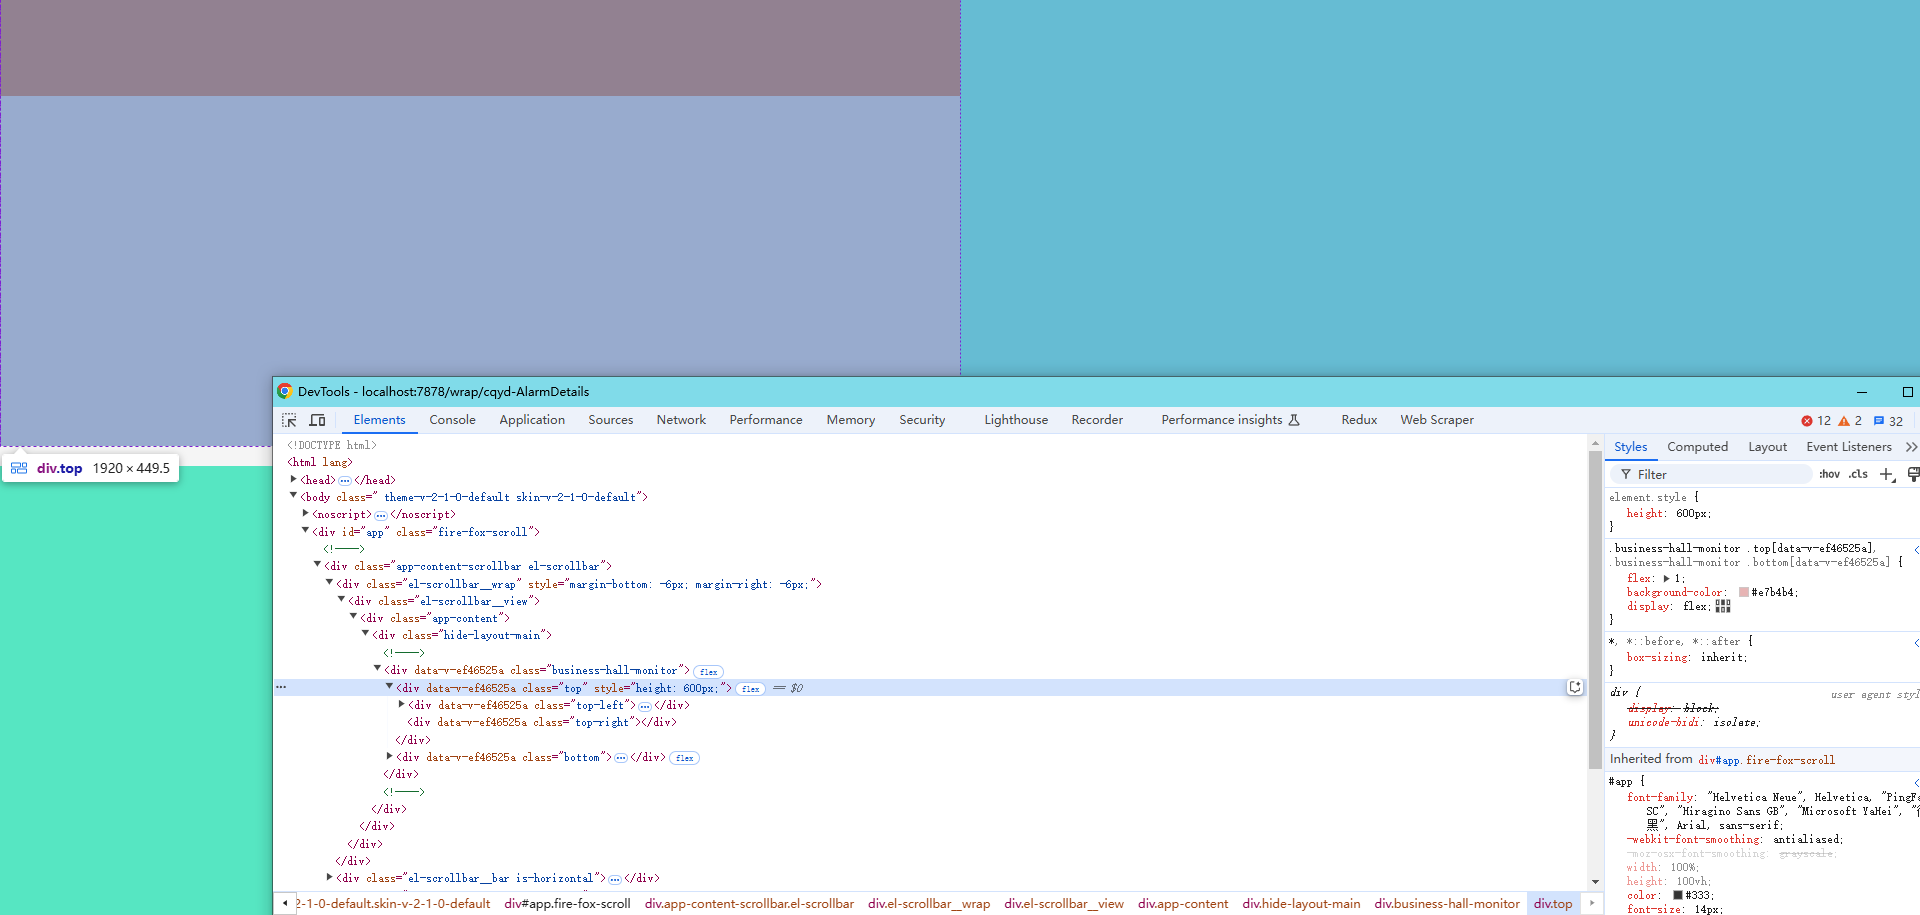Select div.el-scrollbar__view in the breadcrumb

coord(1064,904)
